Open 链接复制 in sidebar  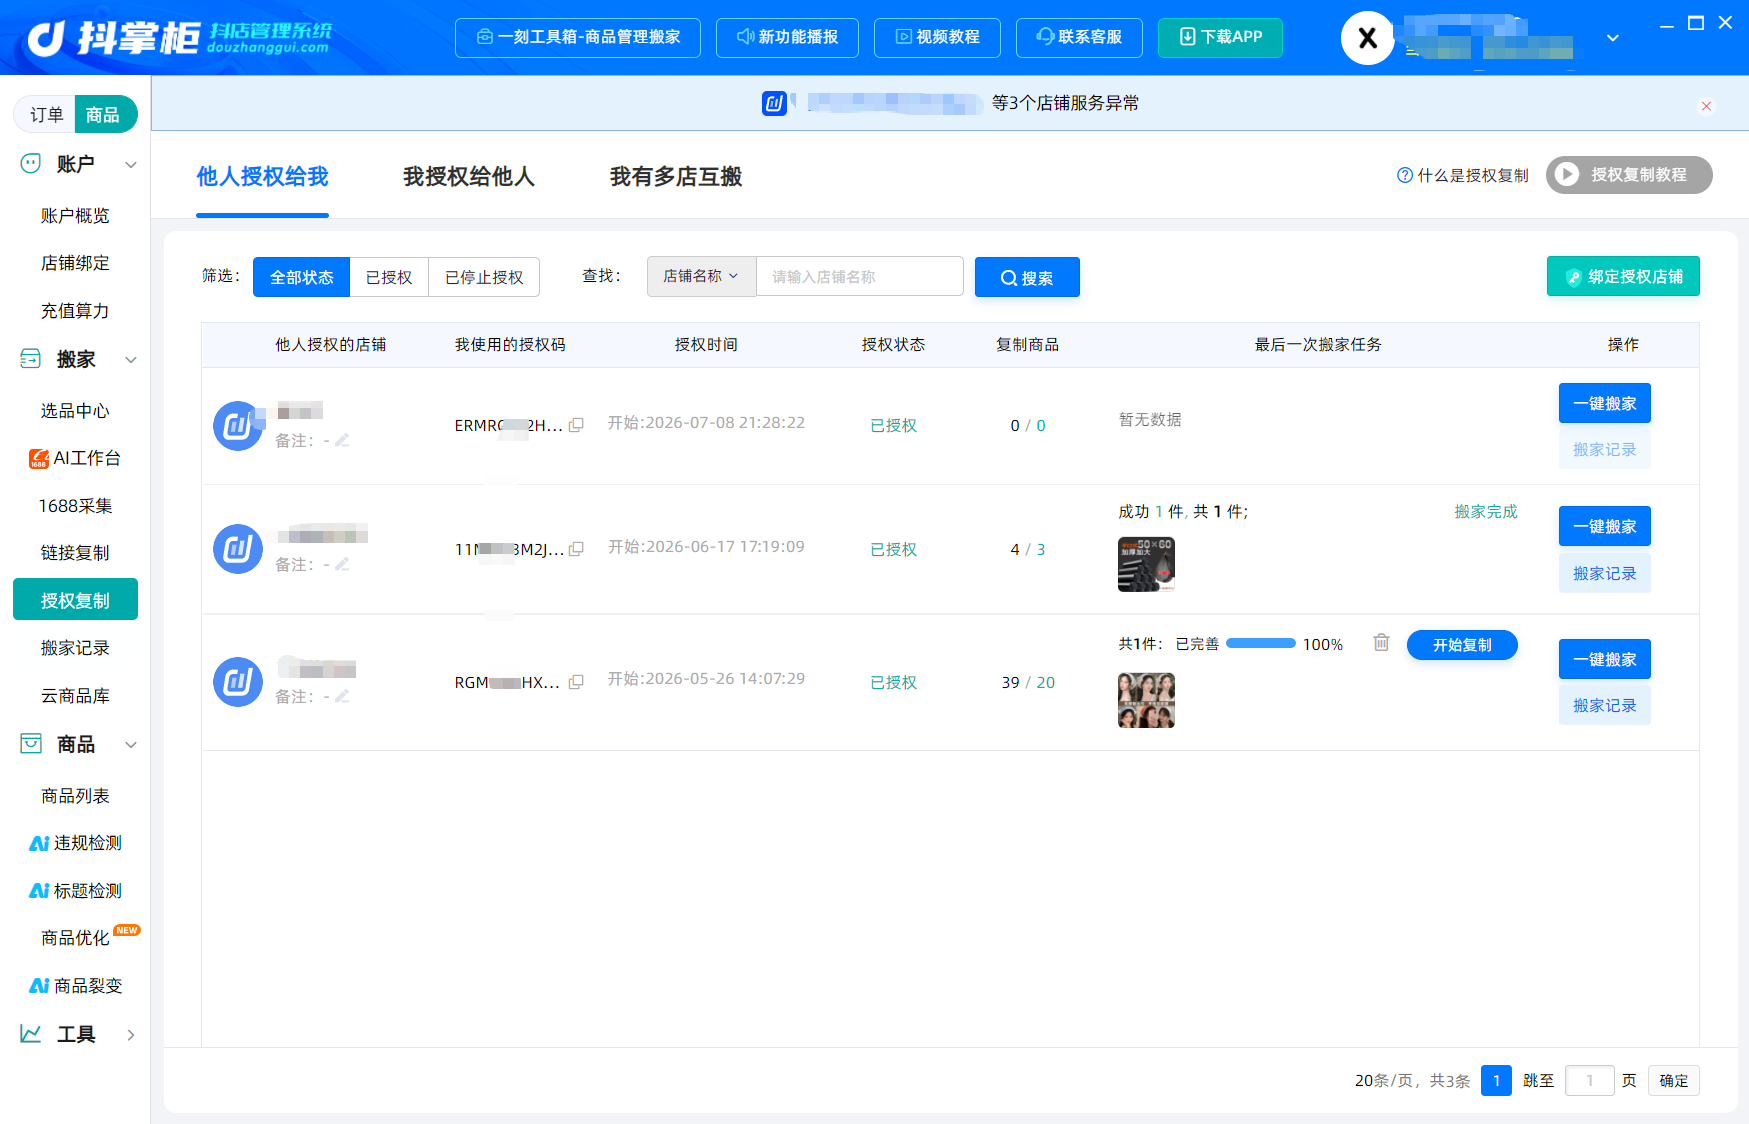pyautogui.click(x=75, y=553)
